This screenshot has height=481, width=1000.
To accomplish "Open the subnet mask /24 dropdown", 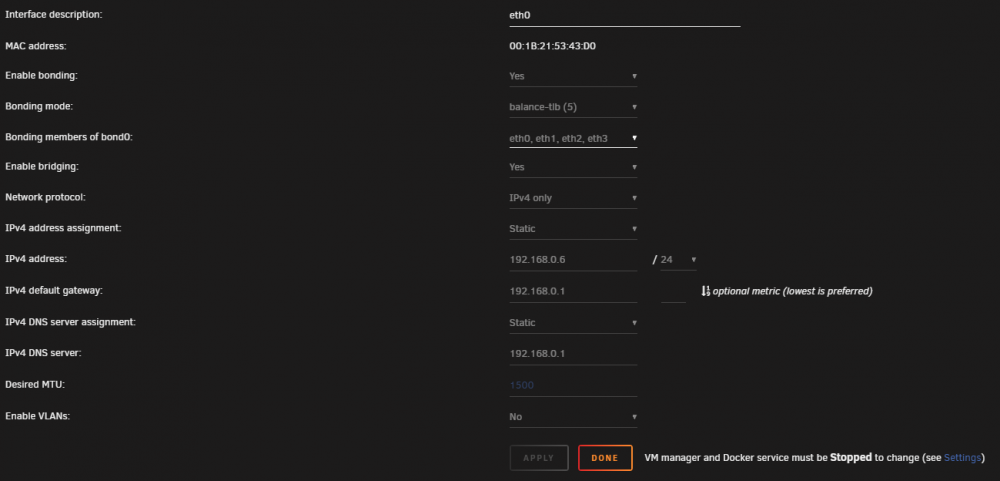I will point(679,260).
